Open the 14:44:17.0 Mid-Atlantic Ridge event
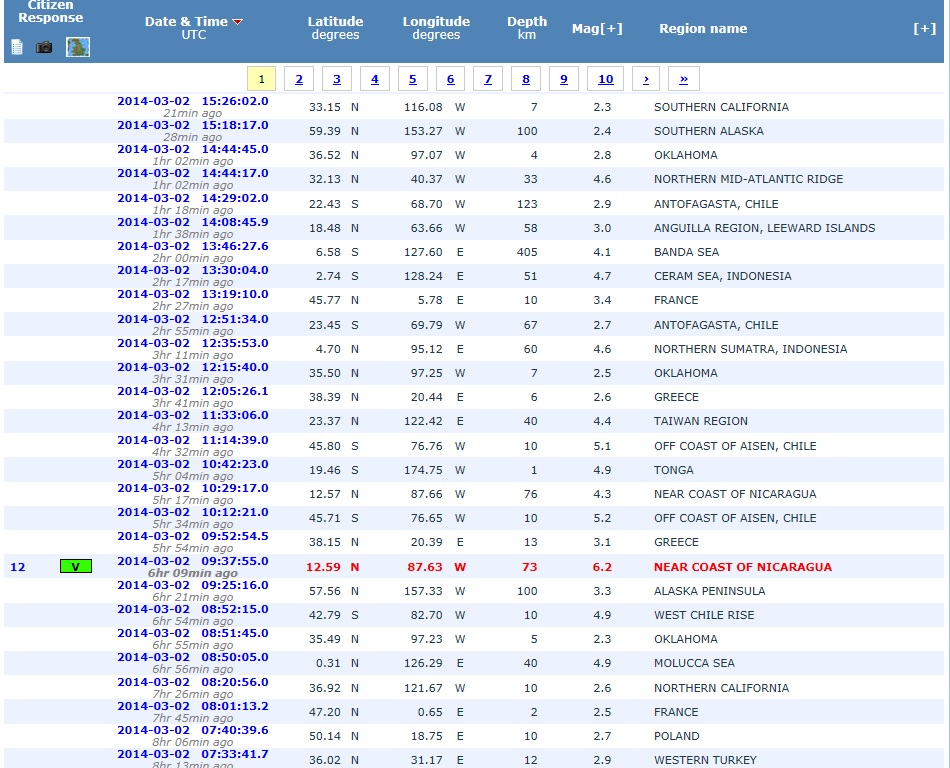The image size is (950, 768). (193, 173)
